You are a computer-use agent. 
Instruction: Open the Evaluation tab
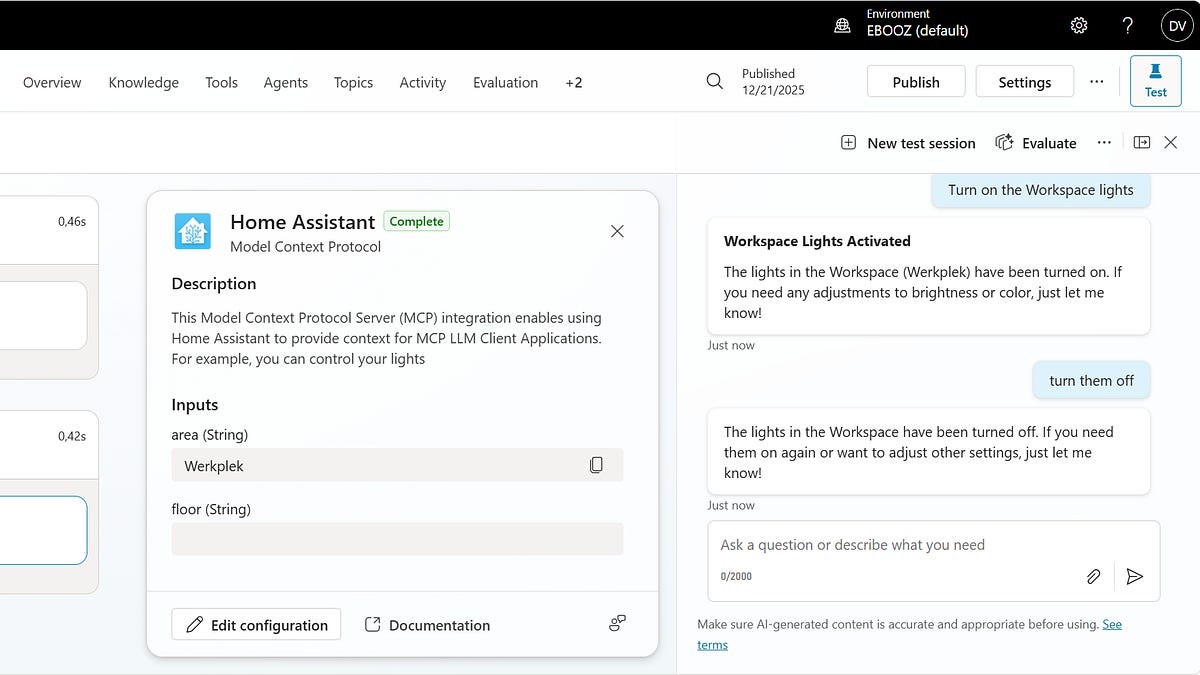[505, 82]
